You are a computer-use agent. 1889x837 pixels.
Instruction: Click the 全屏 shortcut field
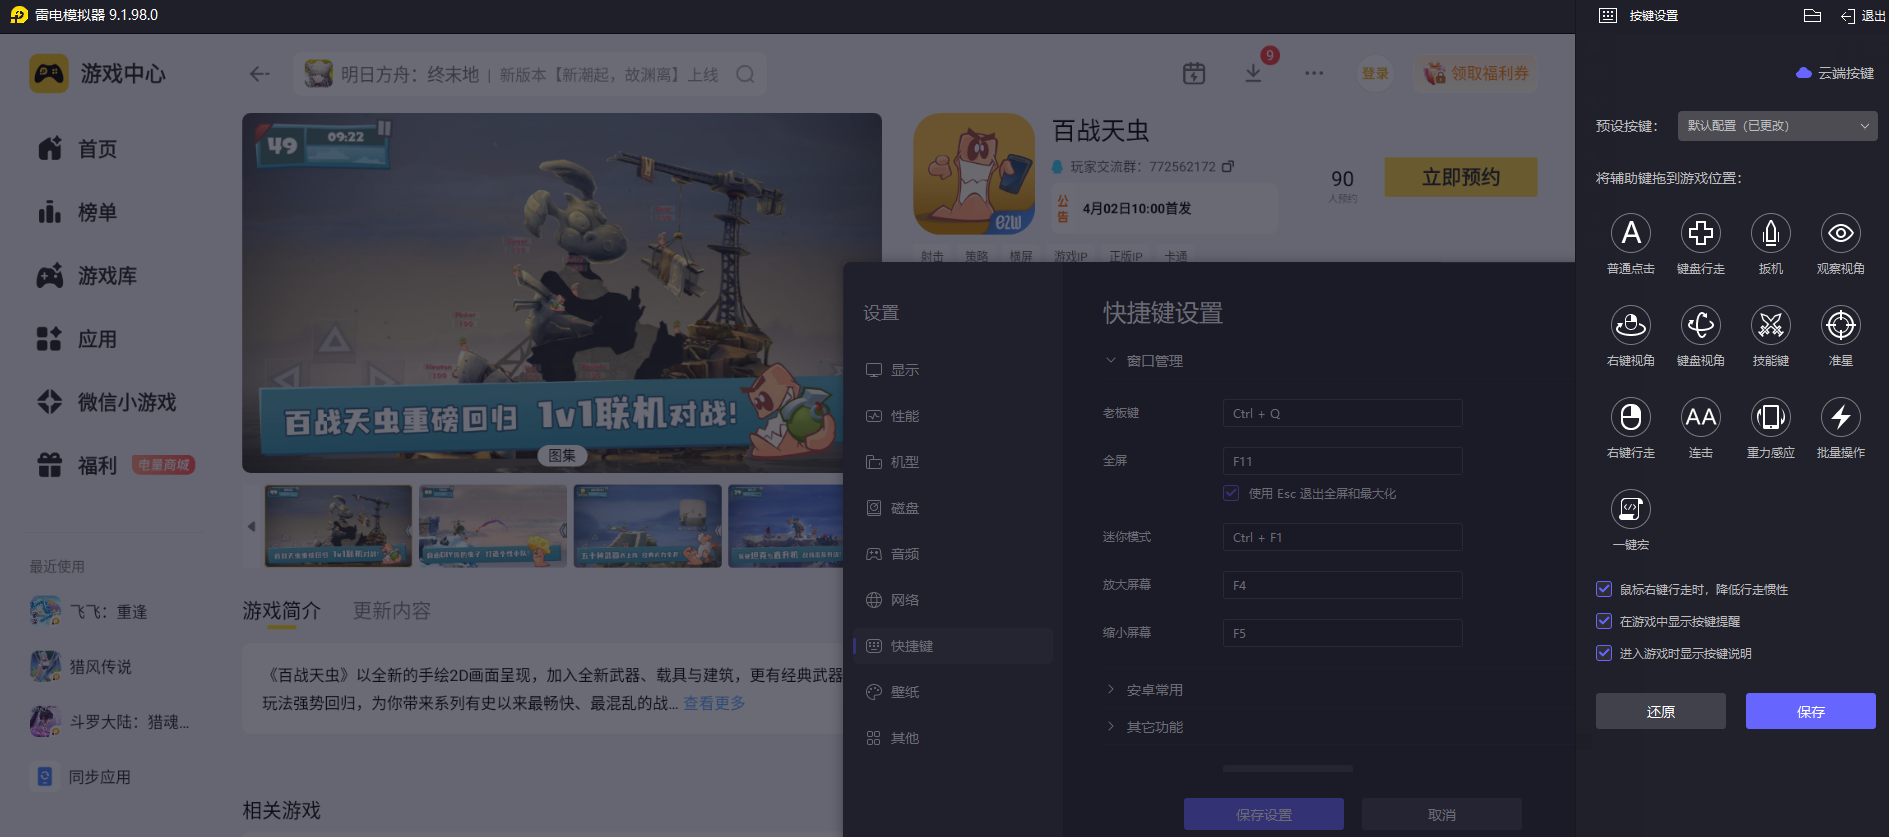tap(1343, 461)
